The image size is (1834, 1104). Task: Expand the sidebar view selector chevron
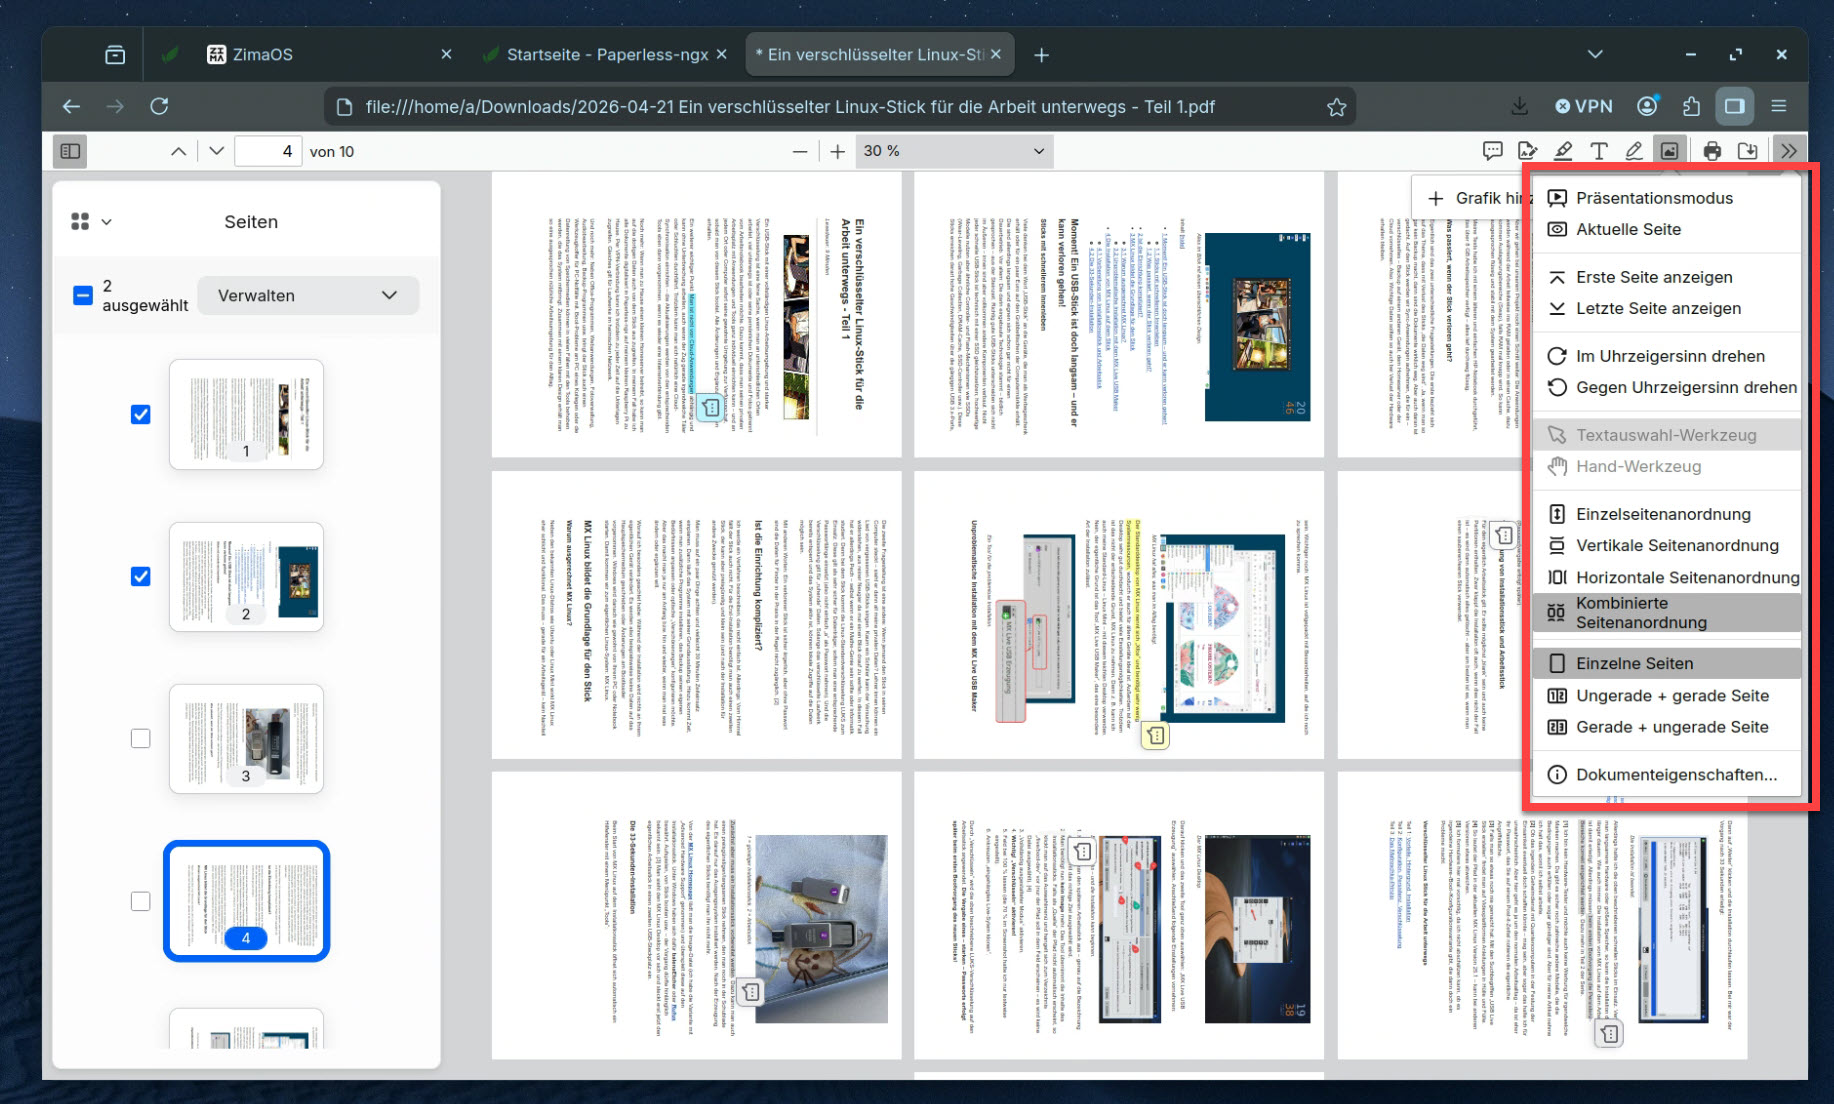(x=106, y=222)
